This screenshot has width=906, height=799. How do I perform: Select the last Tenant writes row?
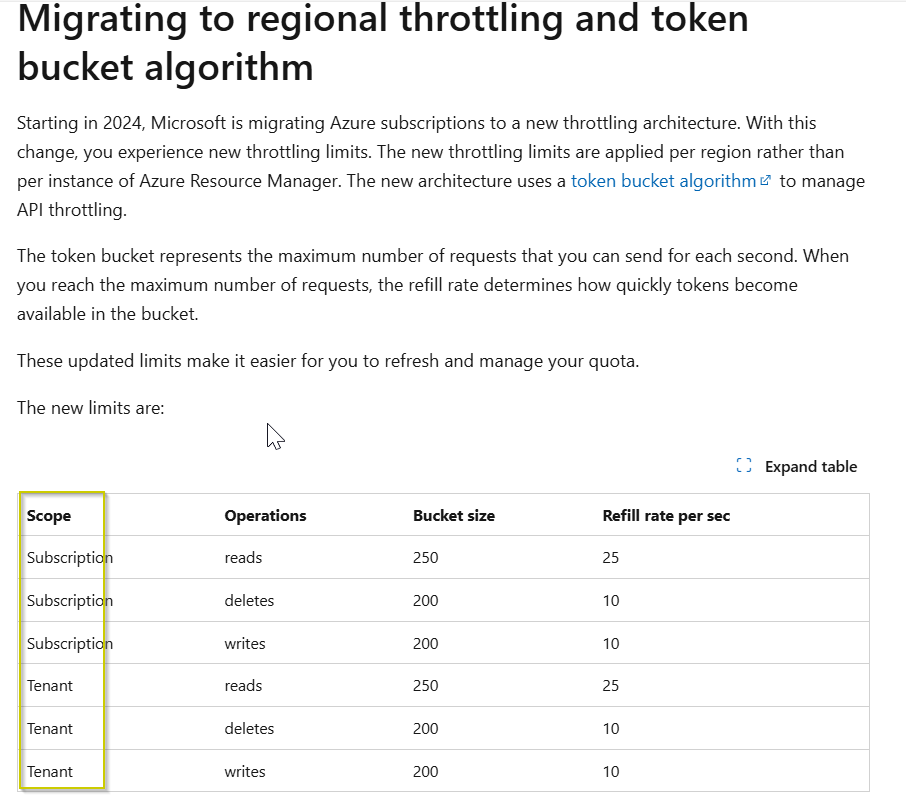[49, 771]
